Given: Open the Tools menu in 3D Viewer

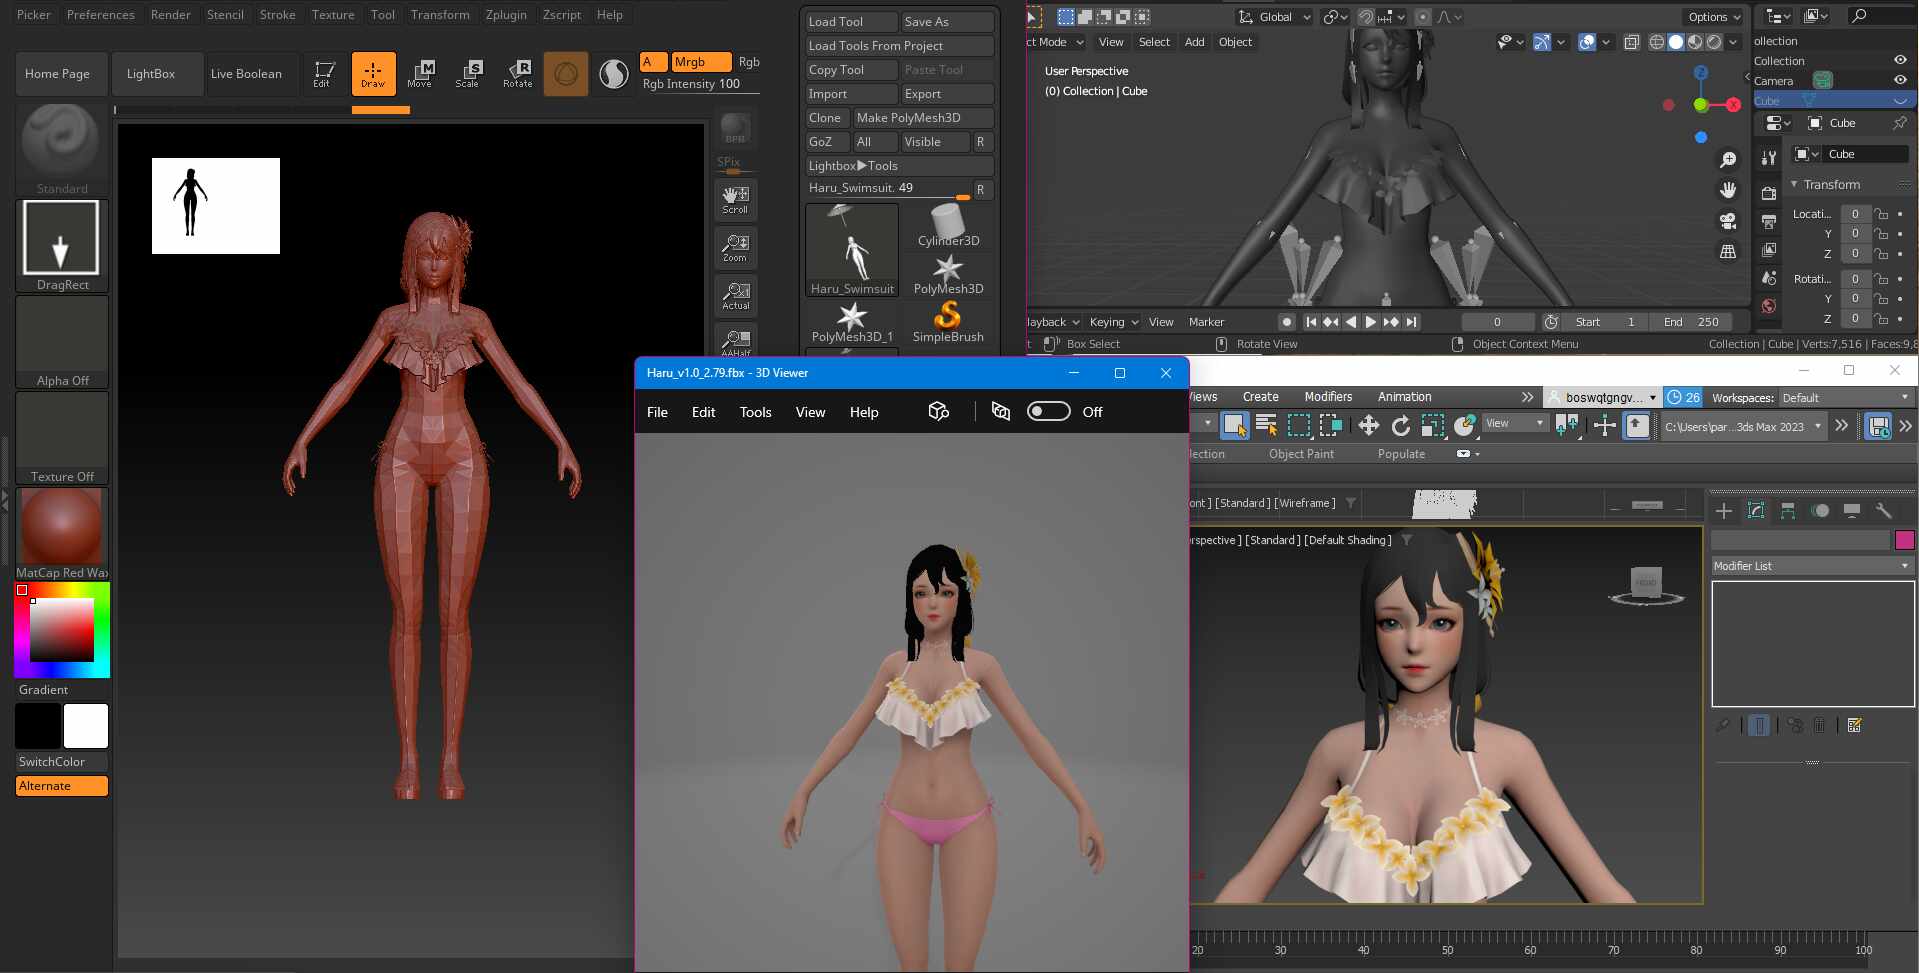Looking at the screenshot, I should coord(755,412).
